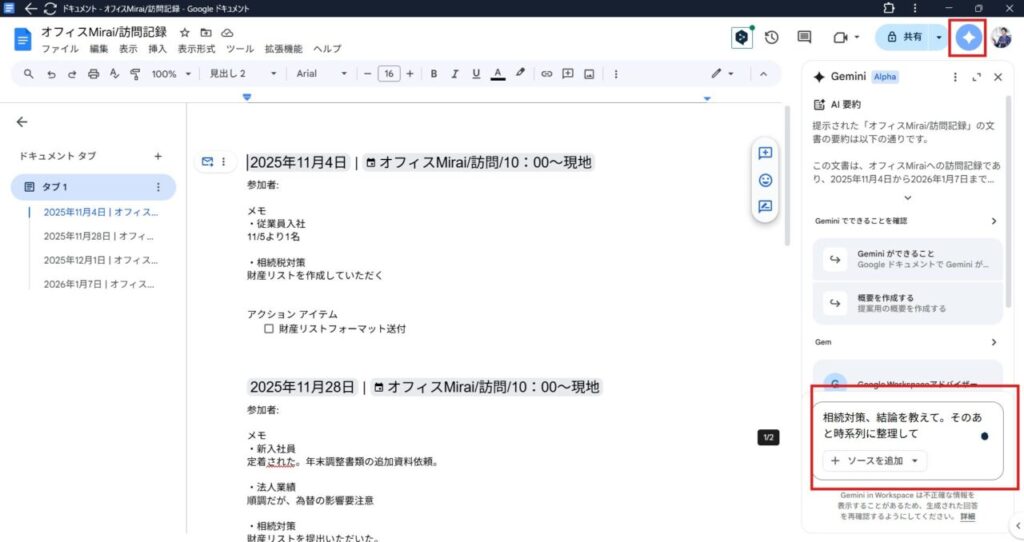
Task: Show all comments icon in header
Action: tap(804, 37)
